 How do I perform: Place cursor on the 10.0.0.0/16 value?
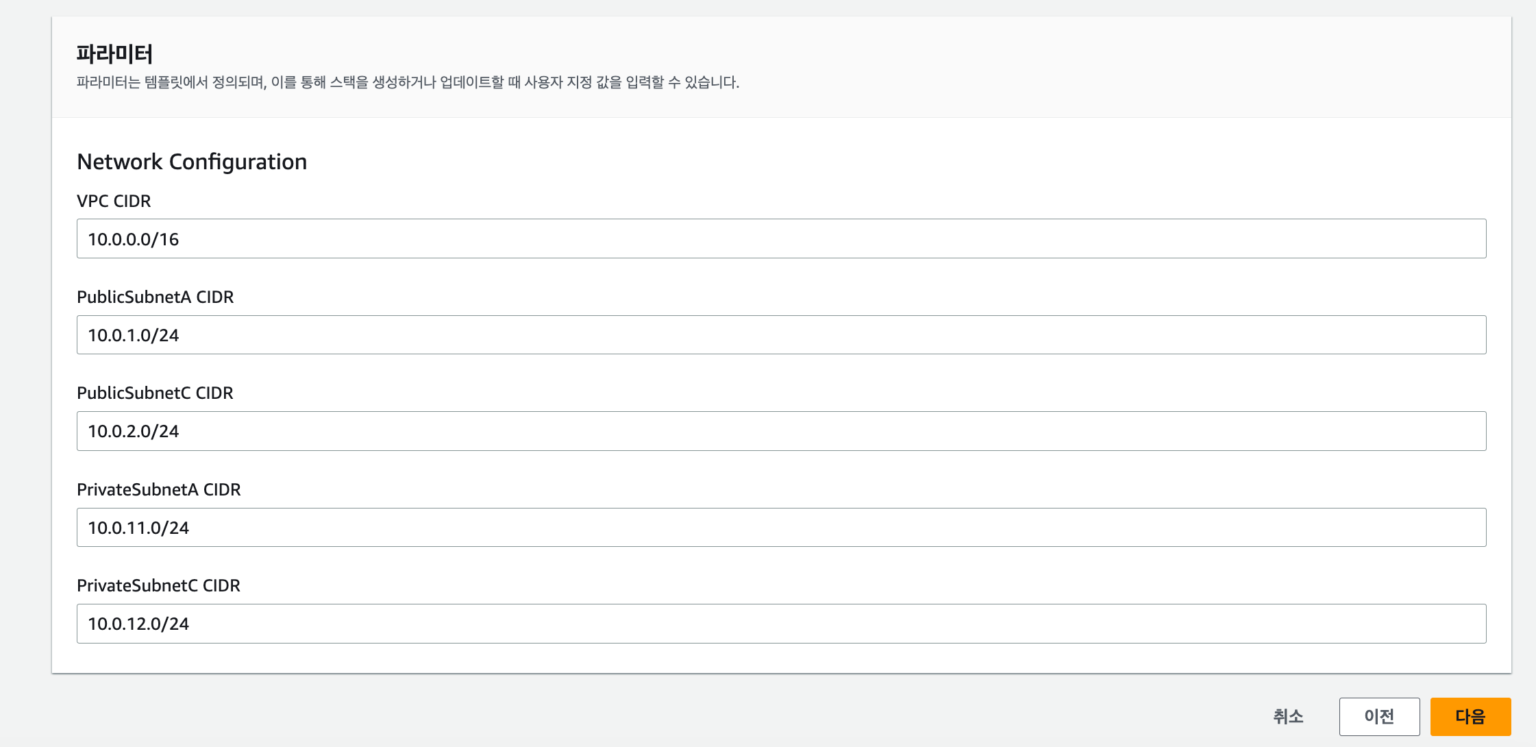[x=133, y=239]
